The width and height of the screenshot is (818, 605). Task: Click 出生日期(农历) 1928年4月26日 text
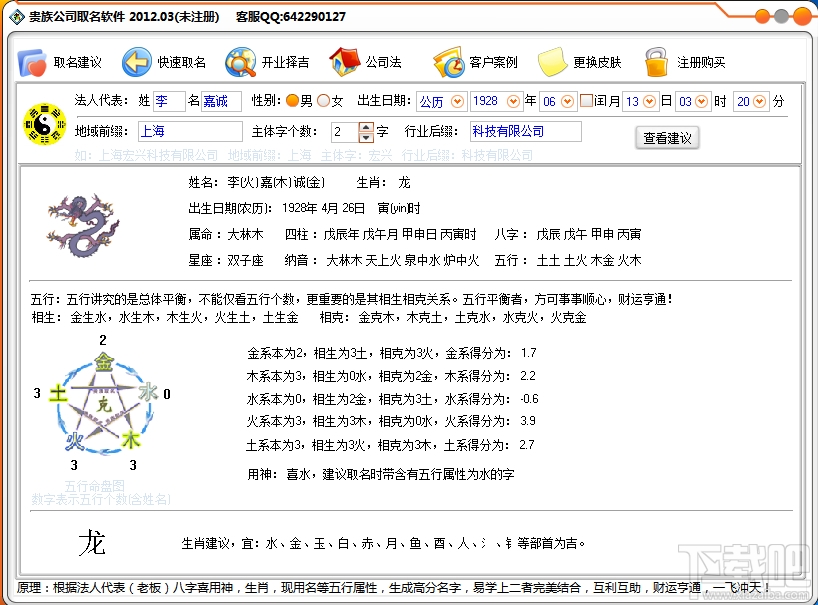(276, 209)
